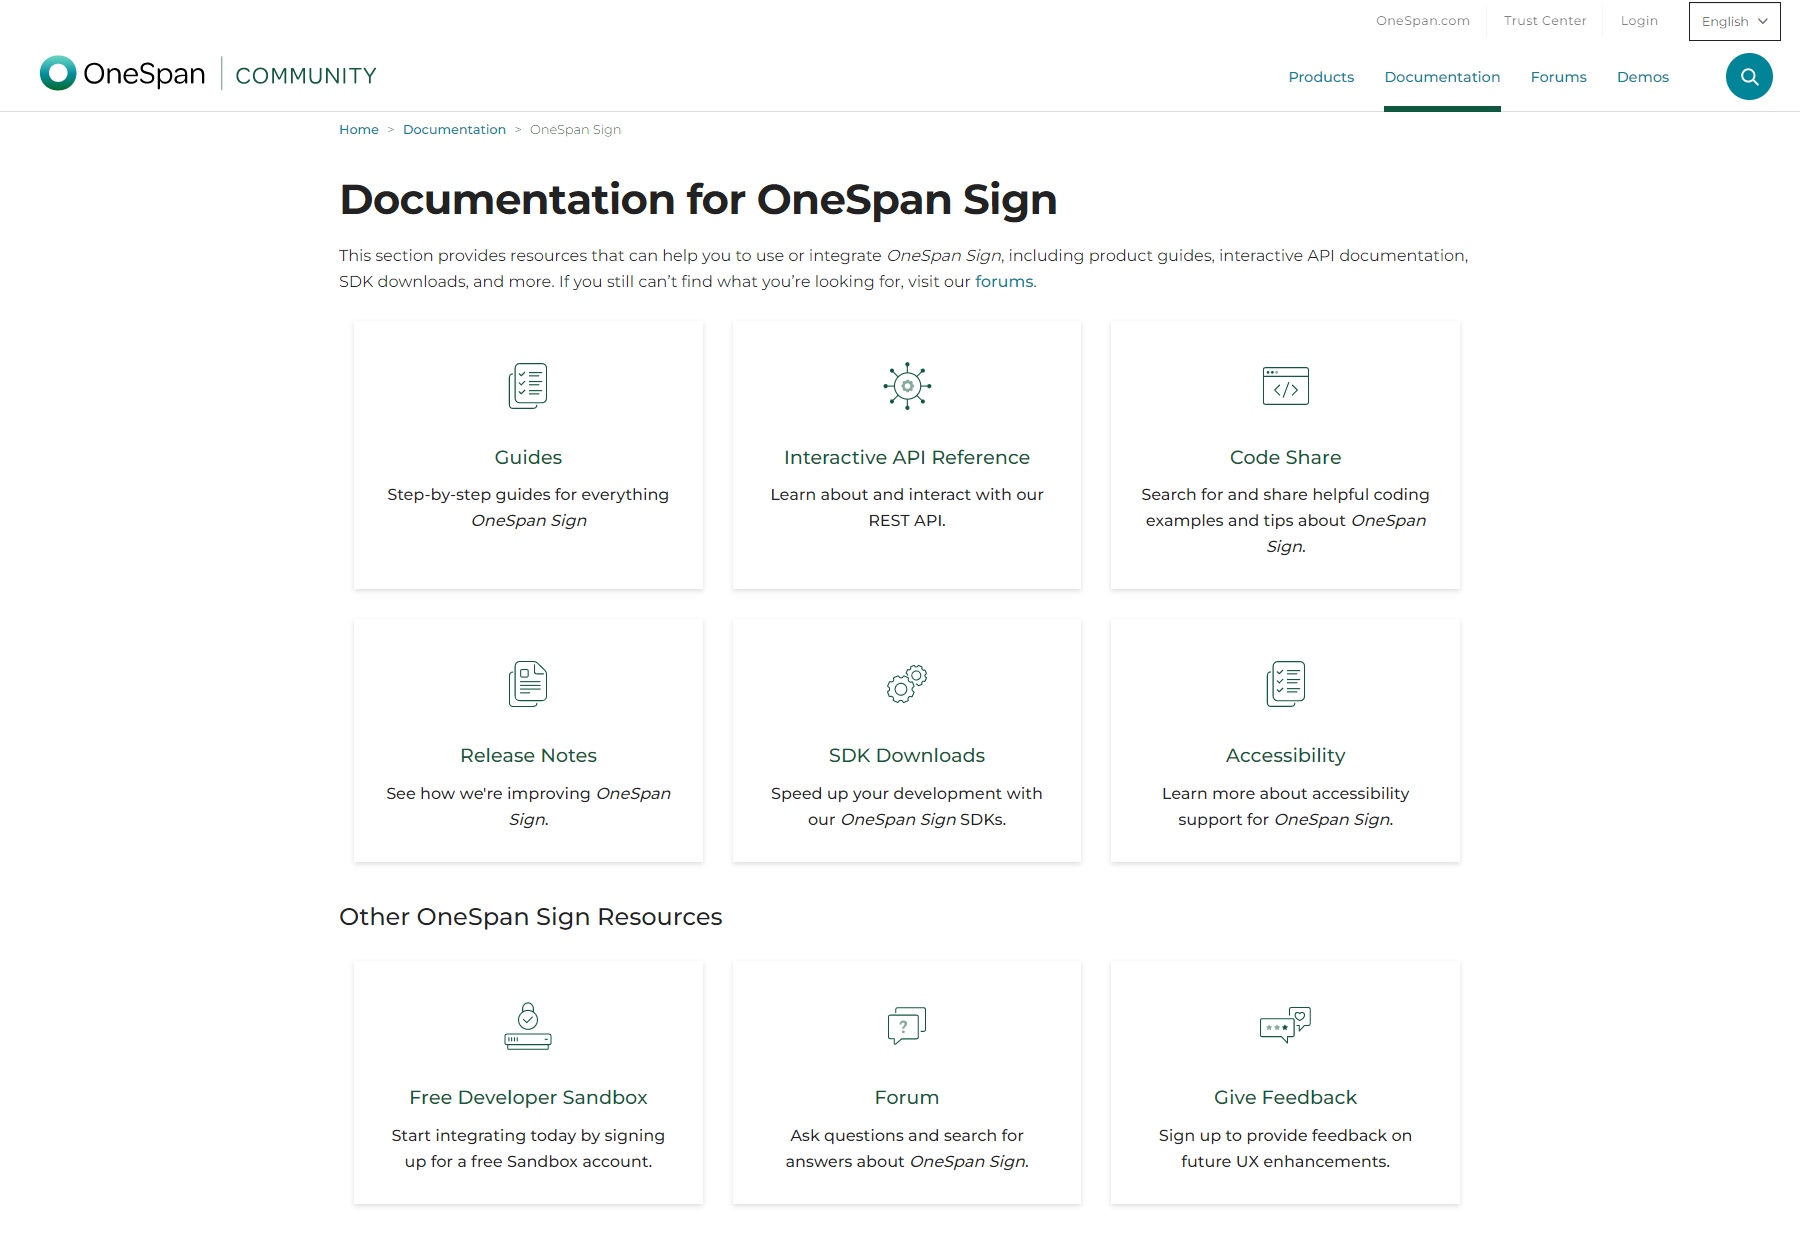This screenshot has height=1239, width=1800.
Task: Click the 'Documentation for OneSpan Sign' heading
Action: [698, 200]
